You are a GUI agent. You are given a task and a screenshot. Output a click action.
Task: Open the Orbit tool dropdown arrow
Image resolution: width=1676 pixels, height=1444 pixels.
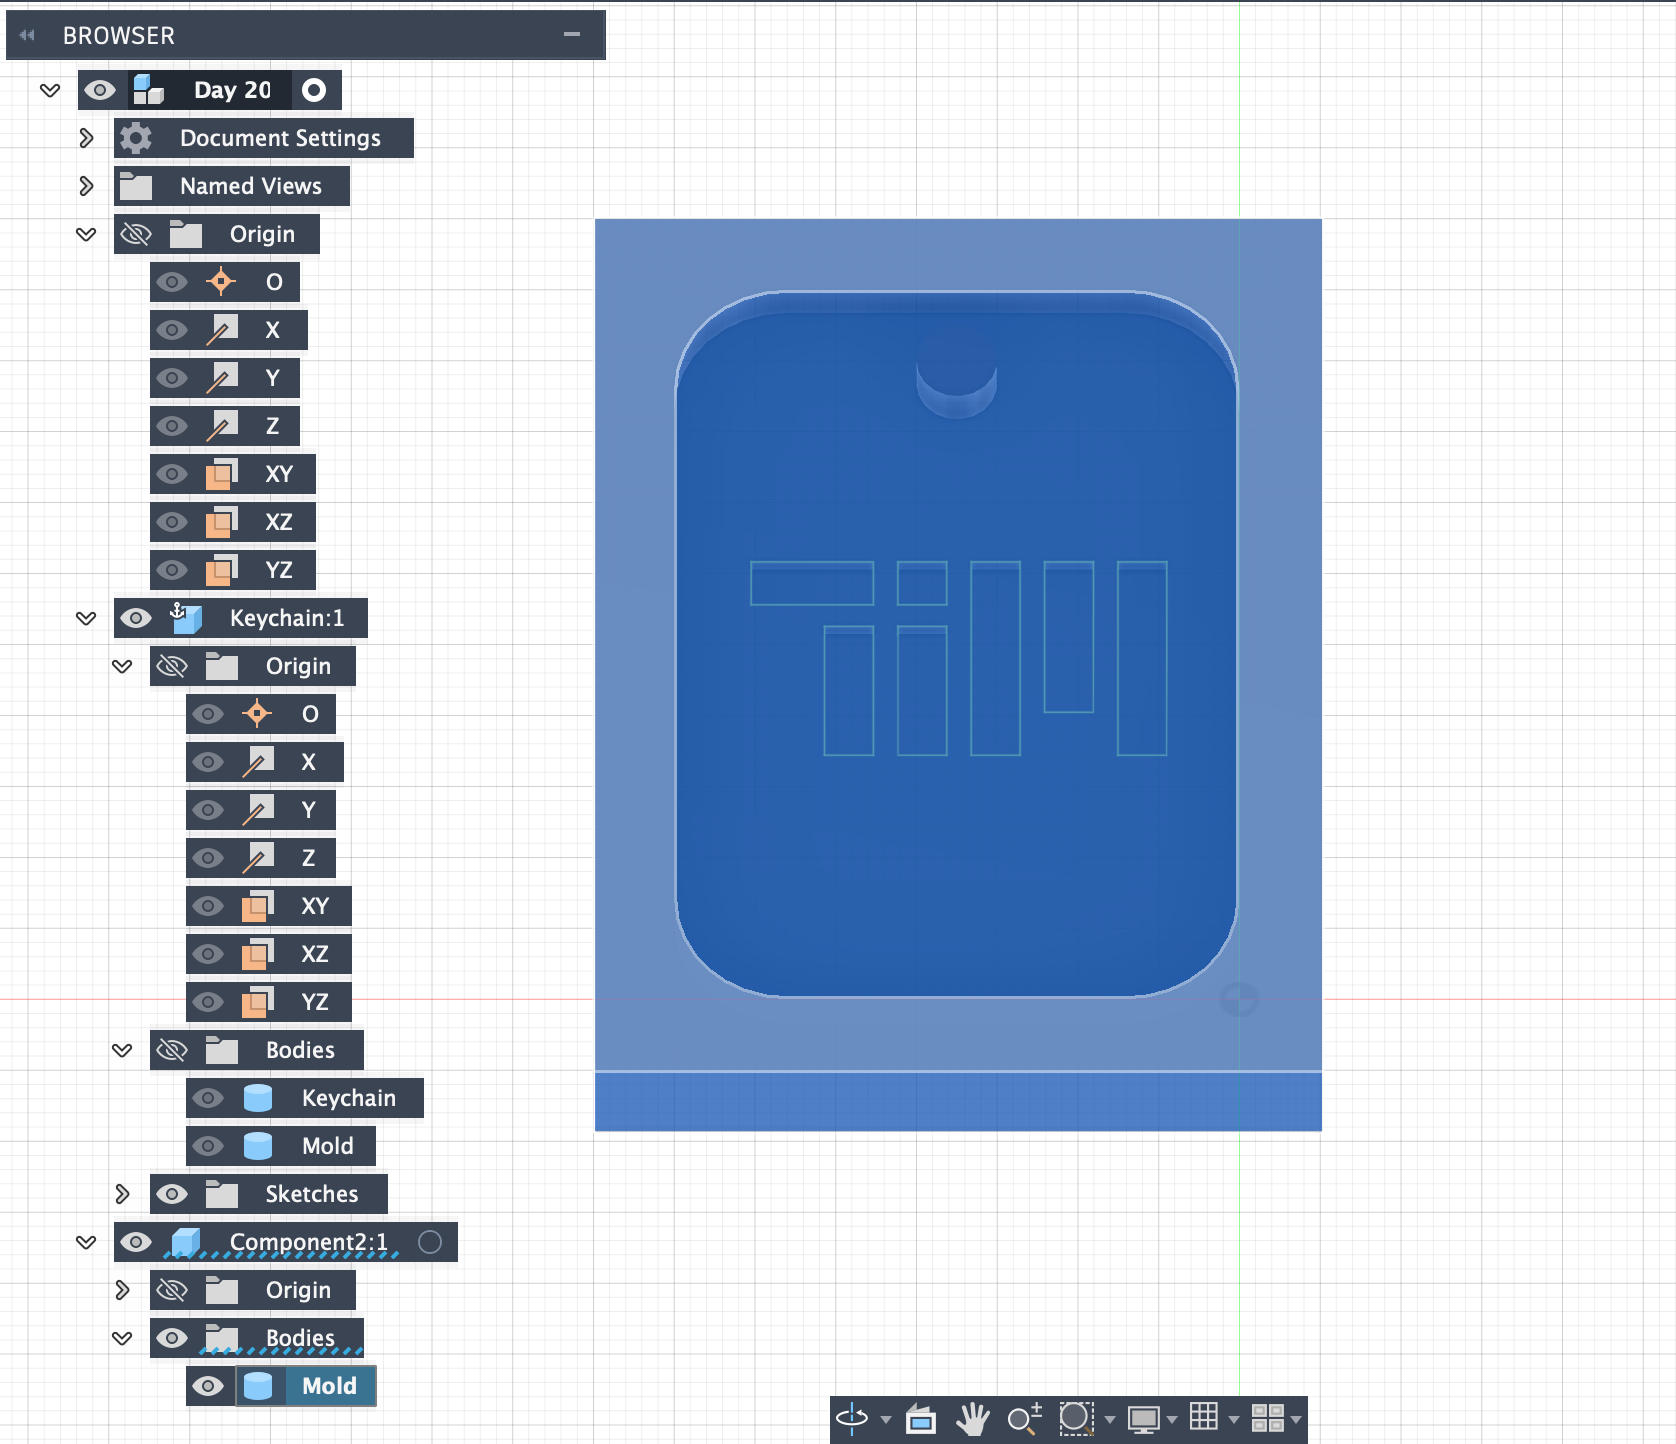885,1420
